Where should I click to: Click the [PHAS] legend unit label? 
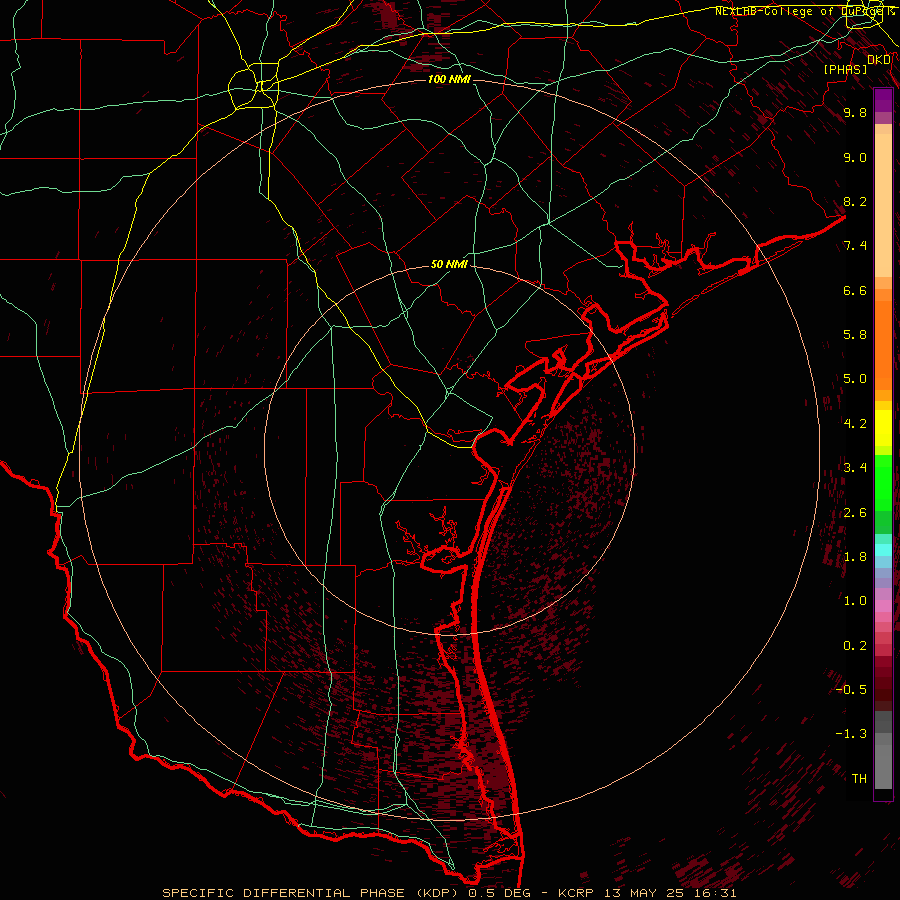pyautogui.click(x=845, y=69)
